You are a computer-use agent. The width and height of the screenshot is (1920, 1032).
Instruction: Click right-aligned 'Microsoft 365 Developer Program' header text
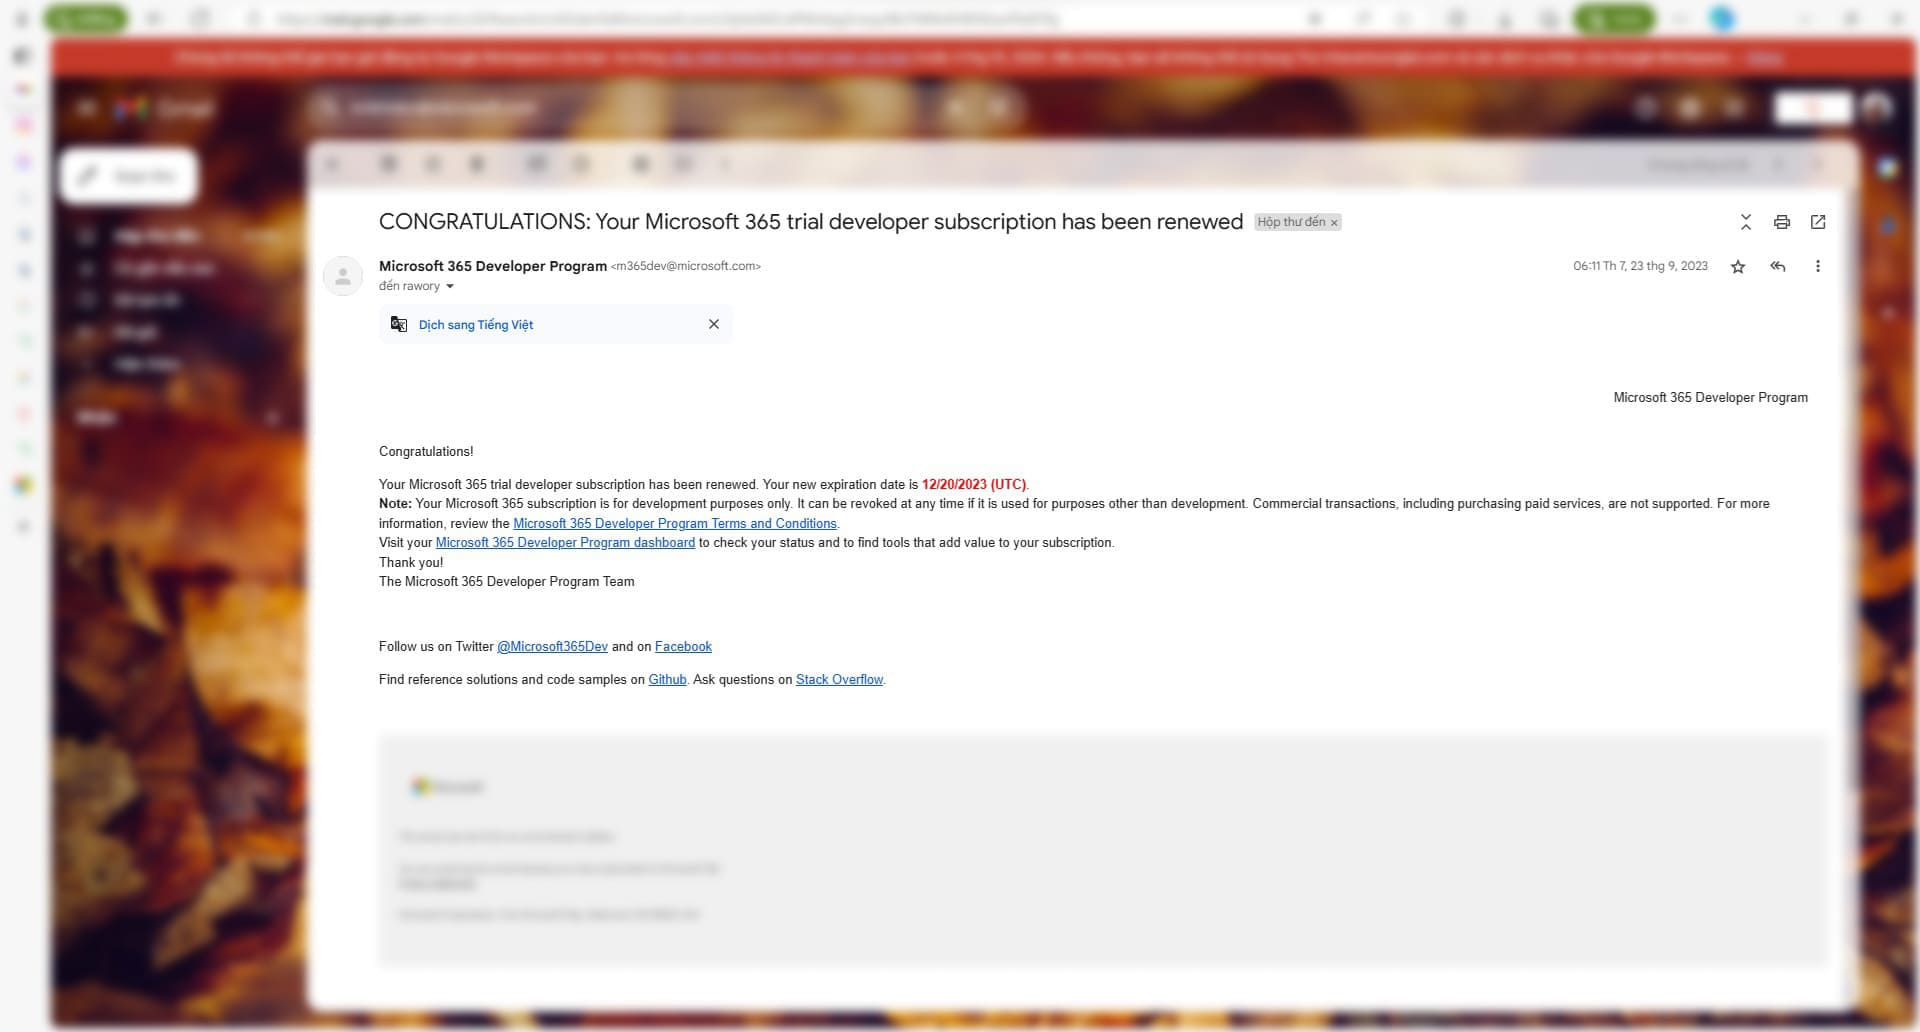tap(1710, 398)
